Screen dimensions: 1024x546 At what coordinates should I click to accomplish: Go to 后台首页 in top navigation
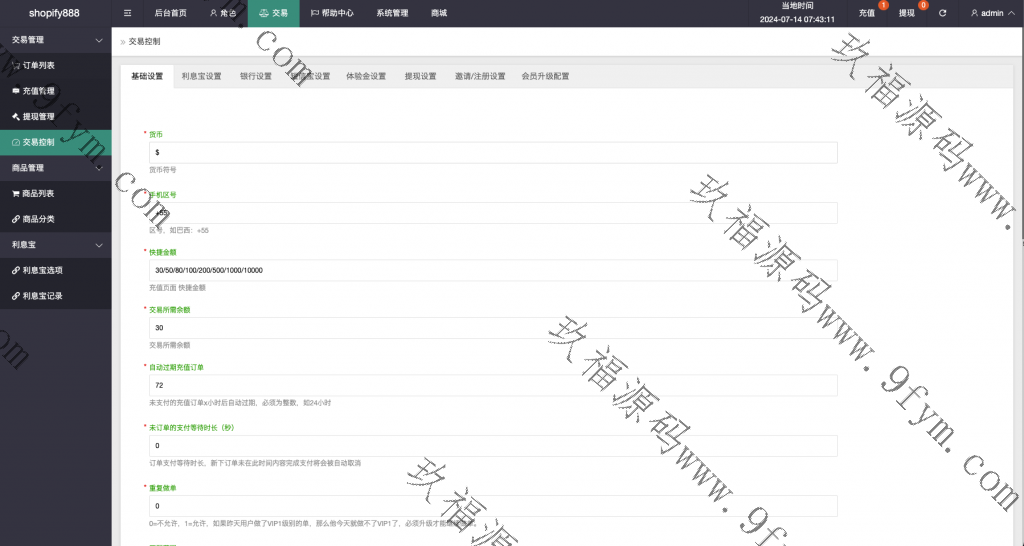click(x=170, y=13)
